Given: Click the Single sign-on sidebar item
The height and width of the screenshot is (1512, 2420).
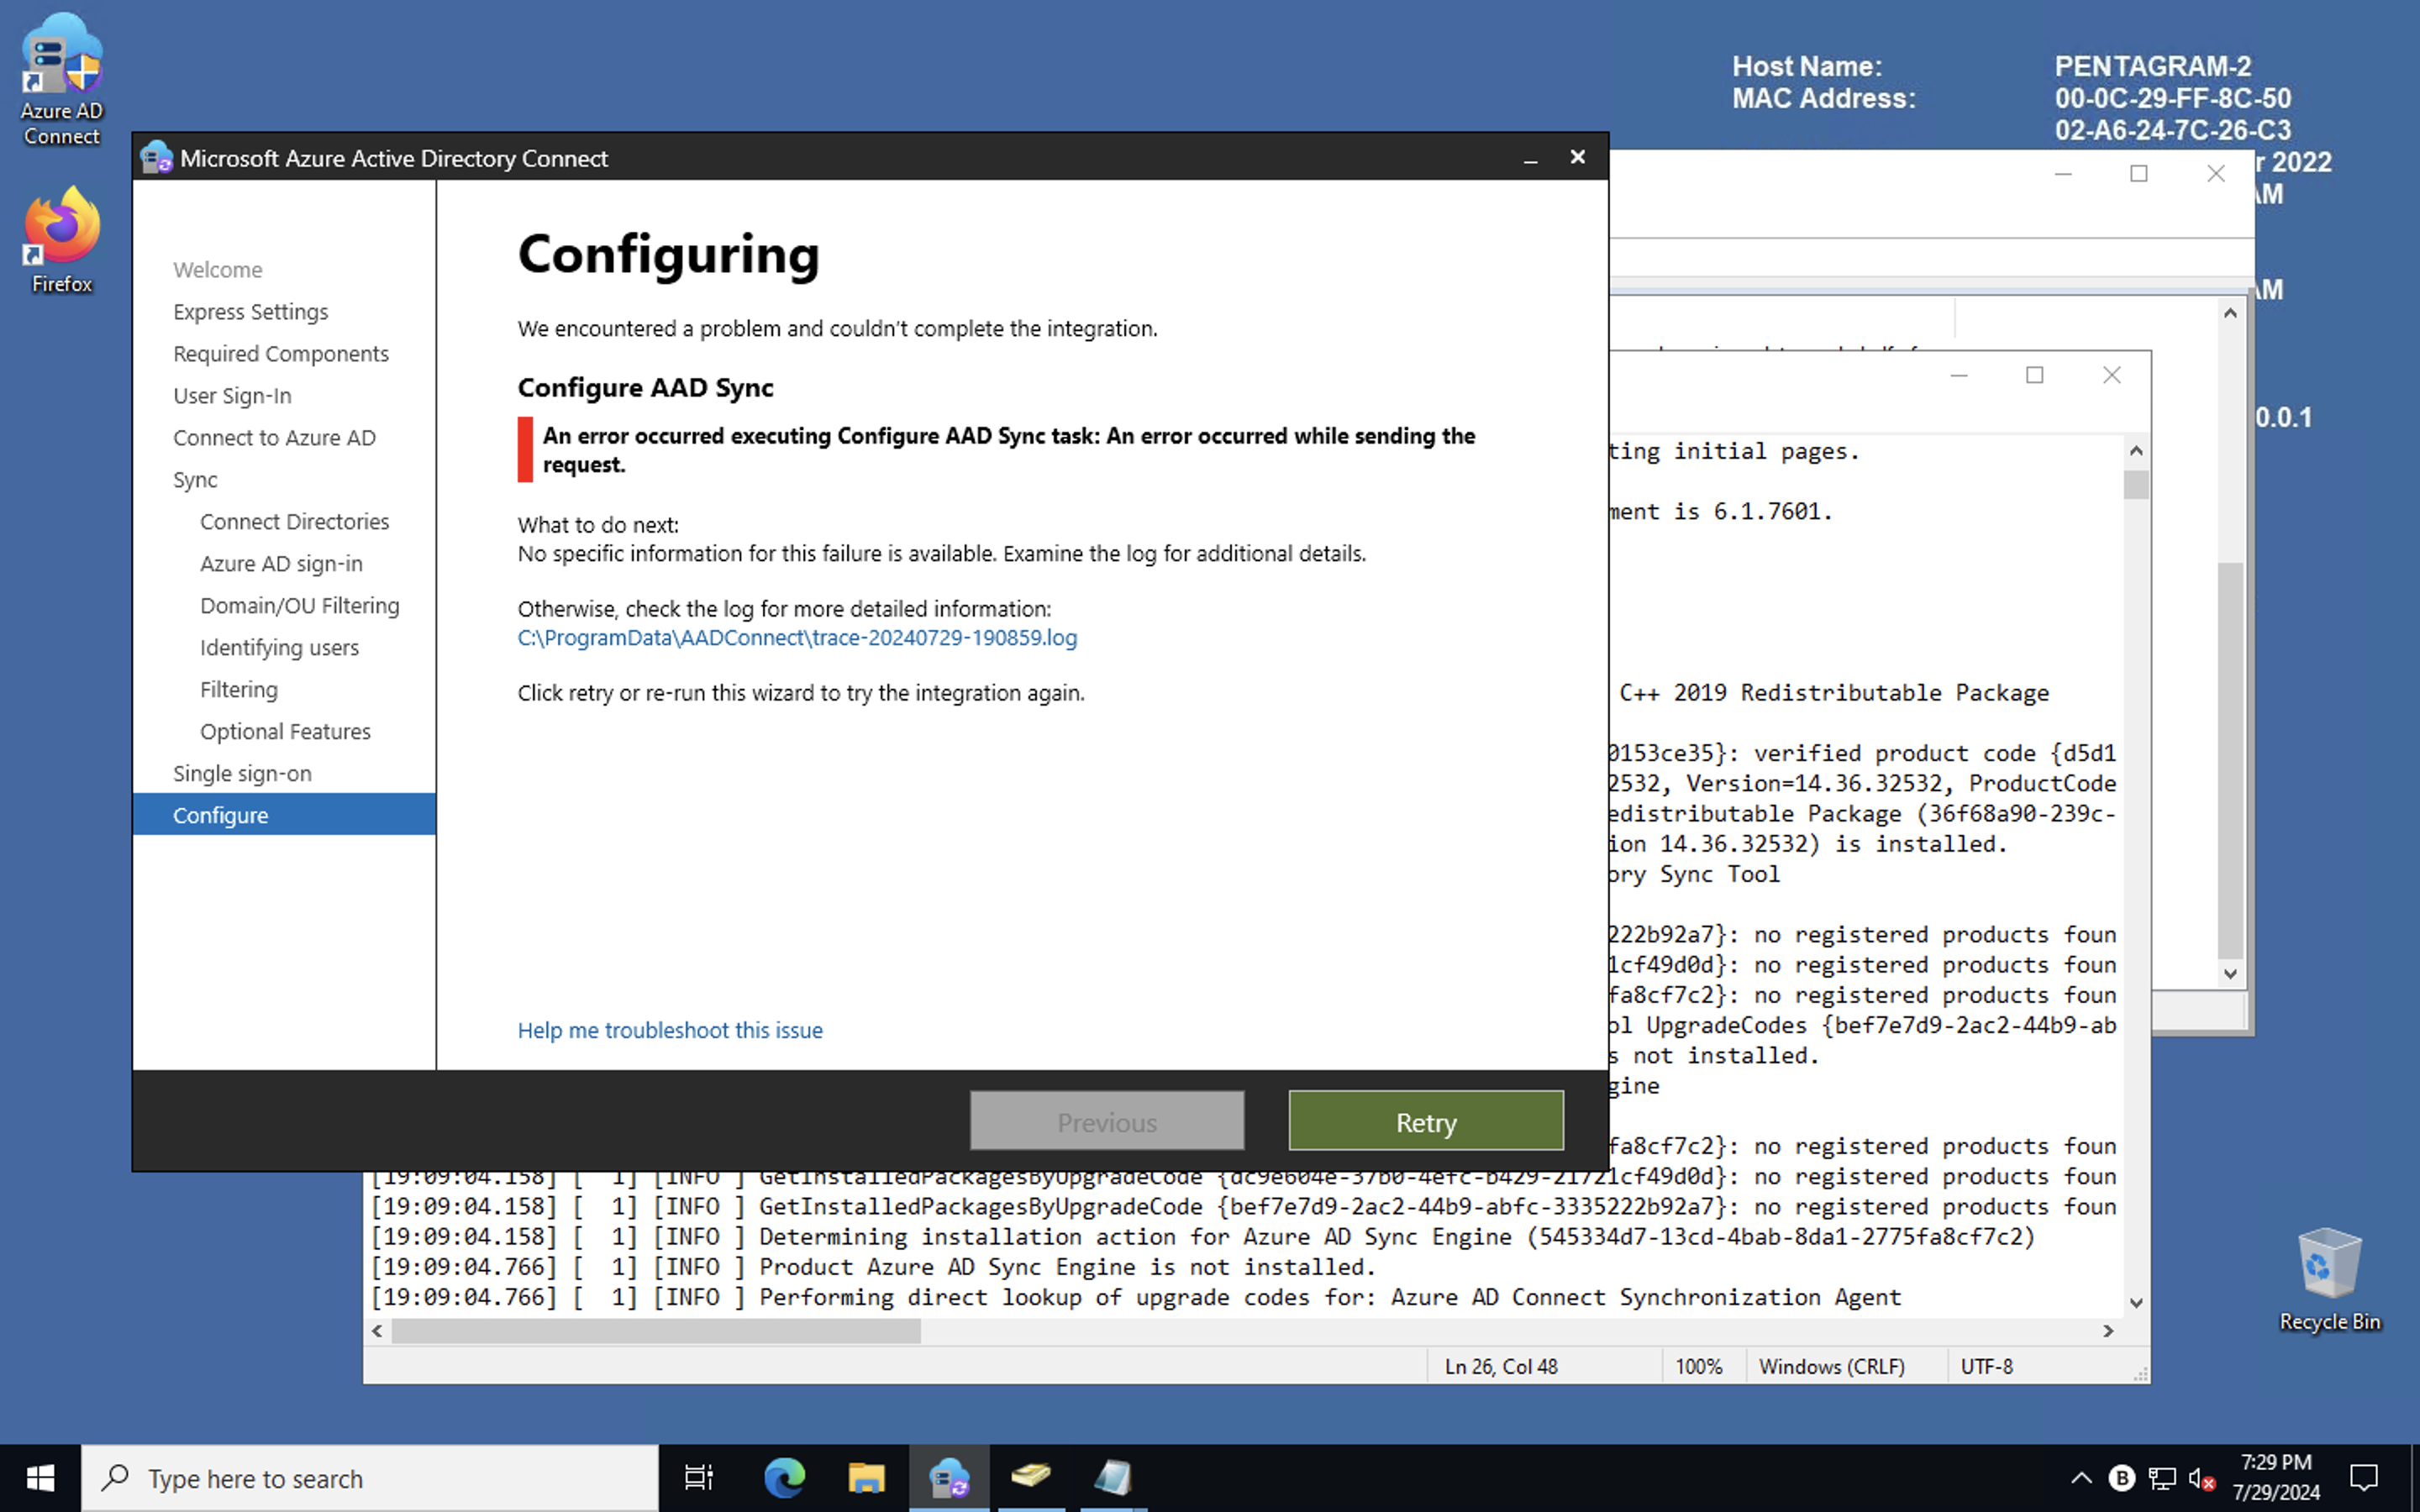Looking at the screenshot, I should click(x=242, y=772).
